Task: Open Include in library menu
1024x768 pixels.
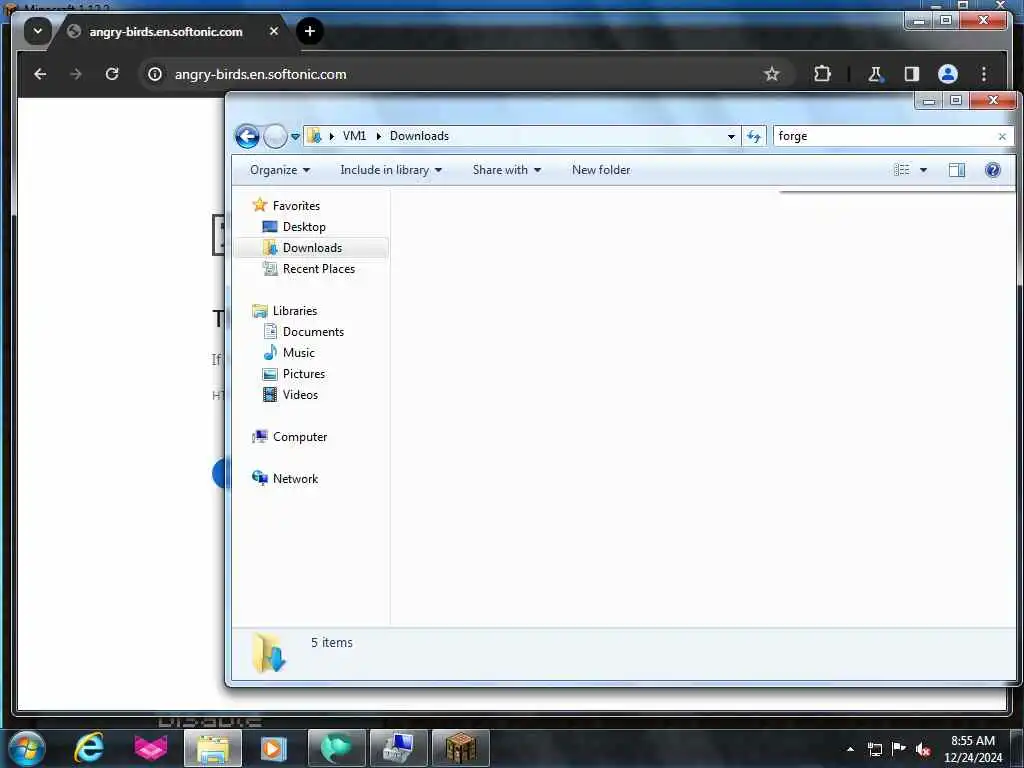Action: (391, 170)
